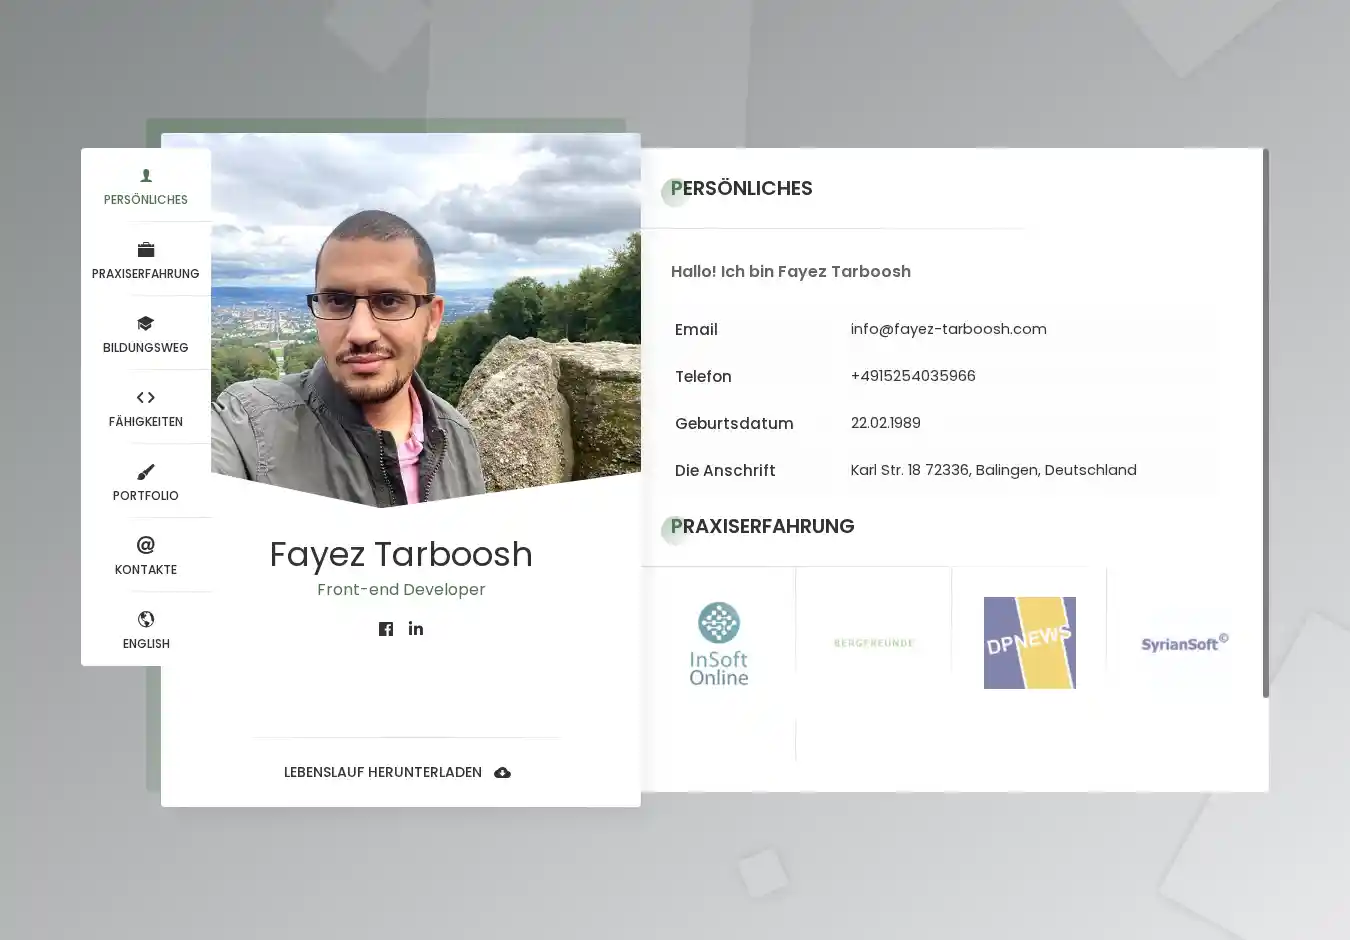Select the SyrianSoft company logo
The image size is (1350, 940).
pos(1184,643)
